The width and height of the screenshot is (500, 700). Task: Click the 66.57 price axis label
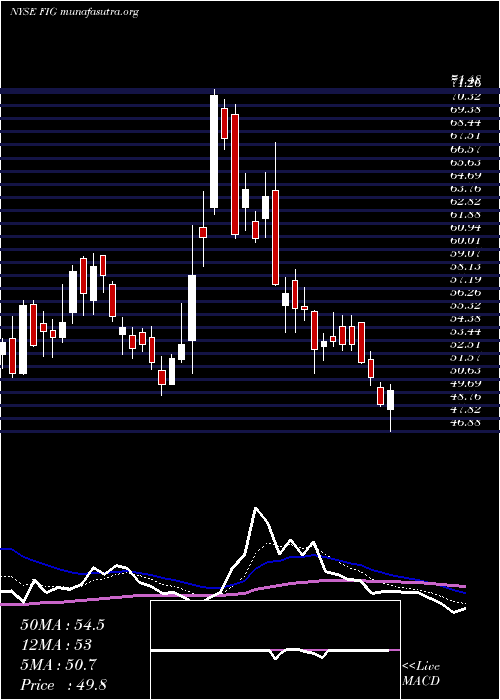pos(466,148)
